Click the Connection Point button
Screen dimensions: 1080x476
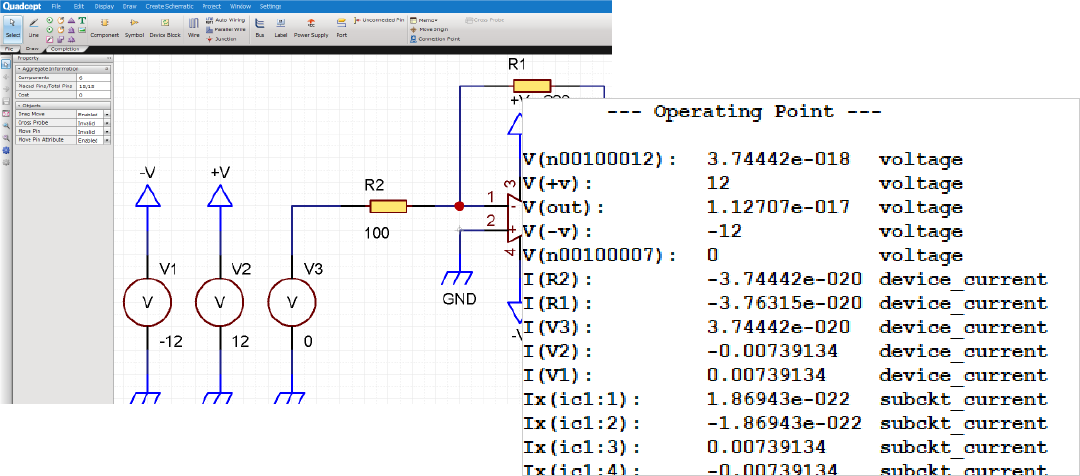(437, 39)
